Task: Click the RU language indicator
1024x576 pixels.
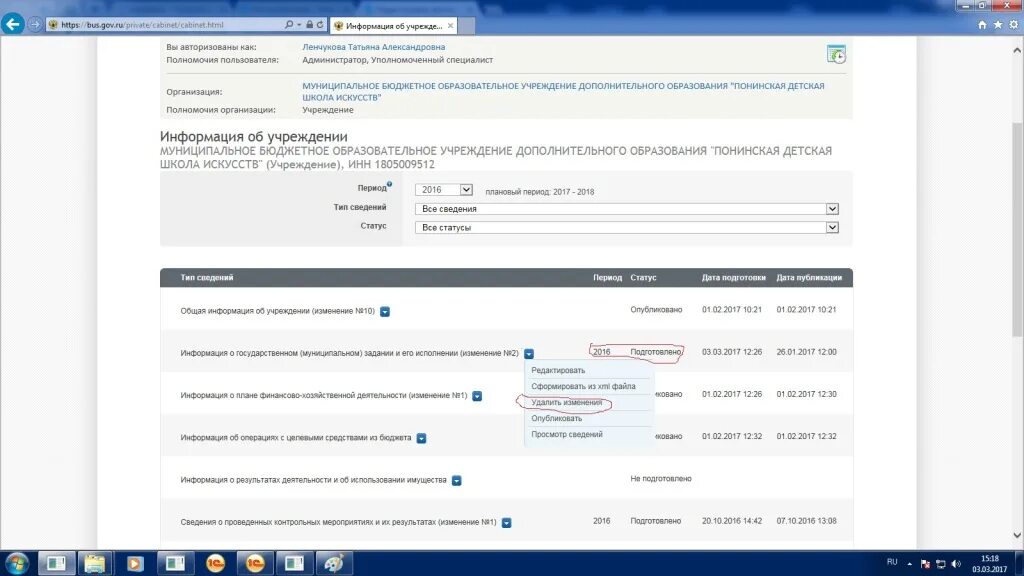Action: [892, 562]
